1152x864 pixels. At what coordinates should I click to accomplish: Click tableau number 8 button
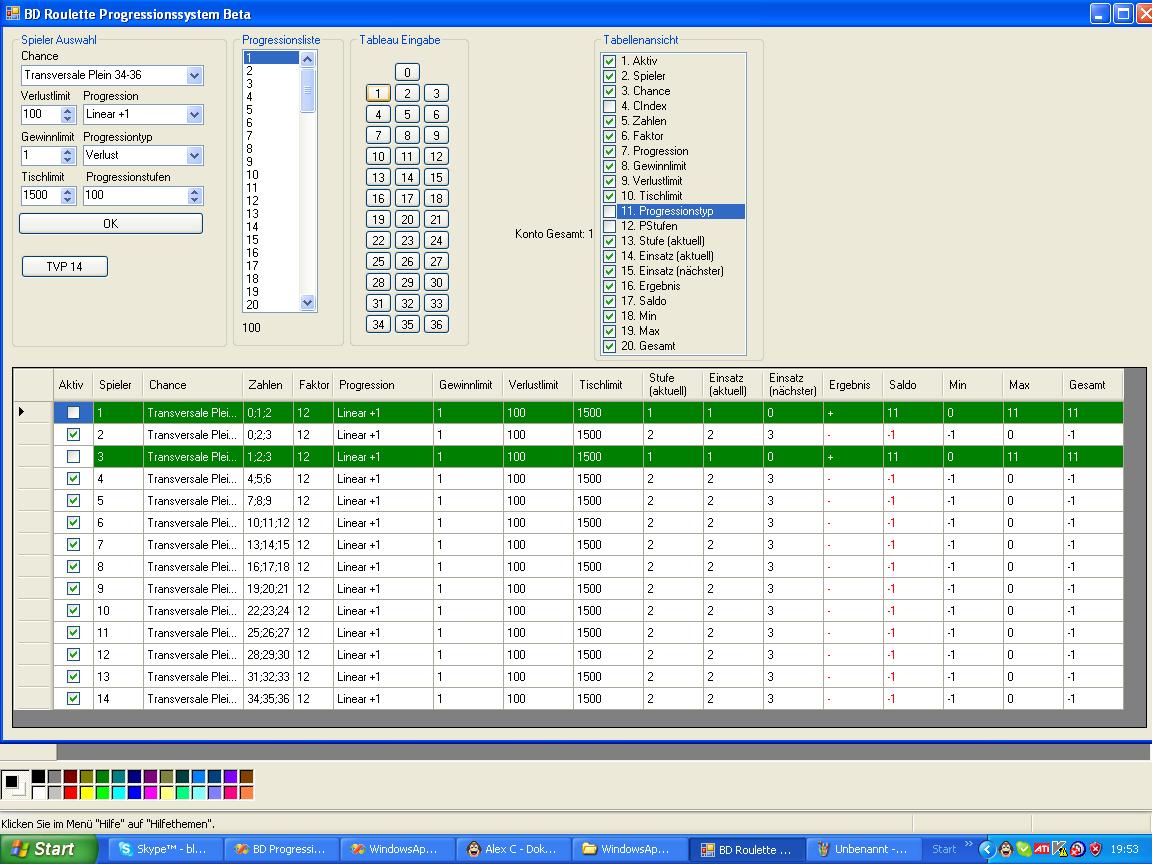point(407,135)
